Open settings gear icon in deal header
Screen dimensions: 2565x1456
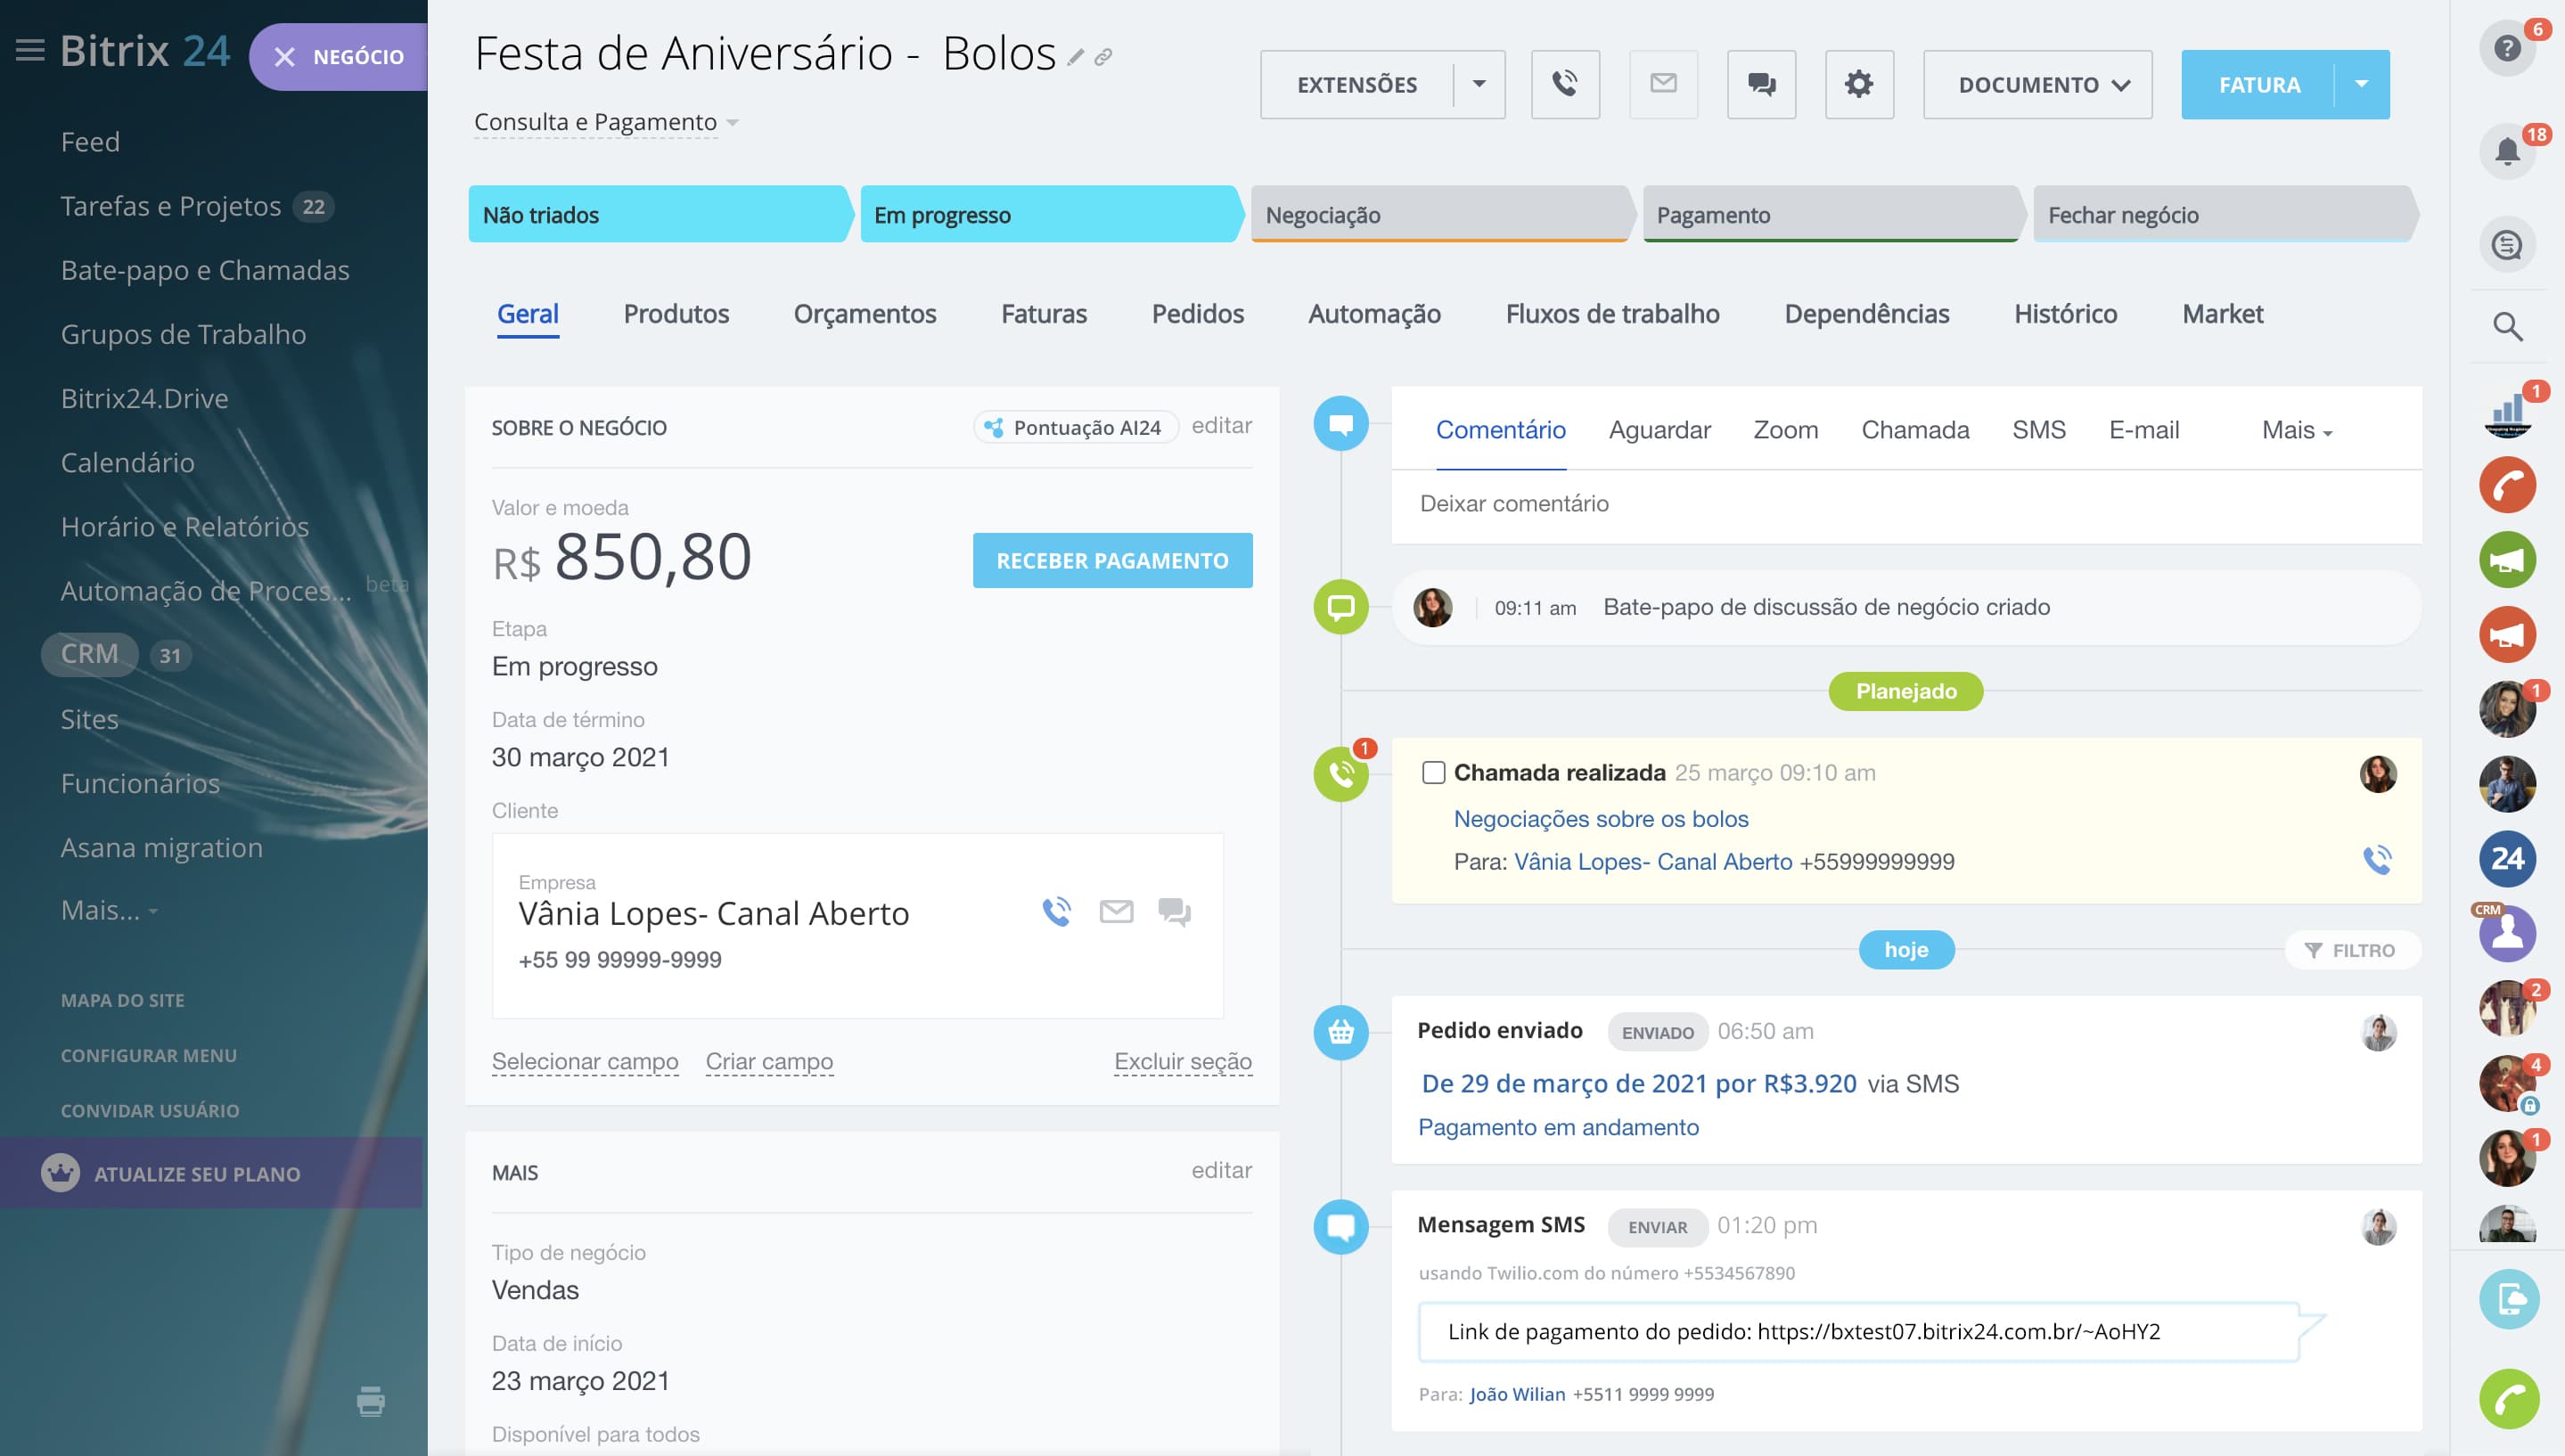(1858, 84)
